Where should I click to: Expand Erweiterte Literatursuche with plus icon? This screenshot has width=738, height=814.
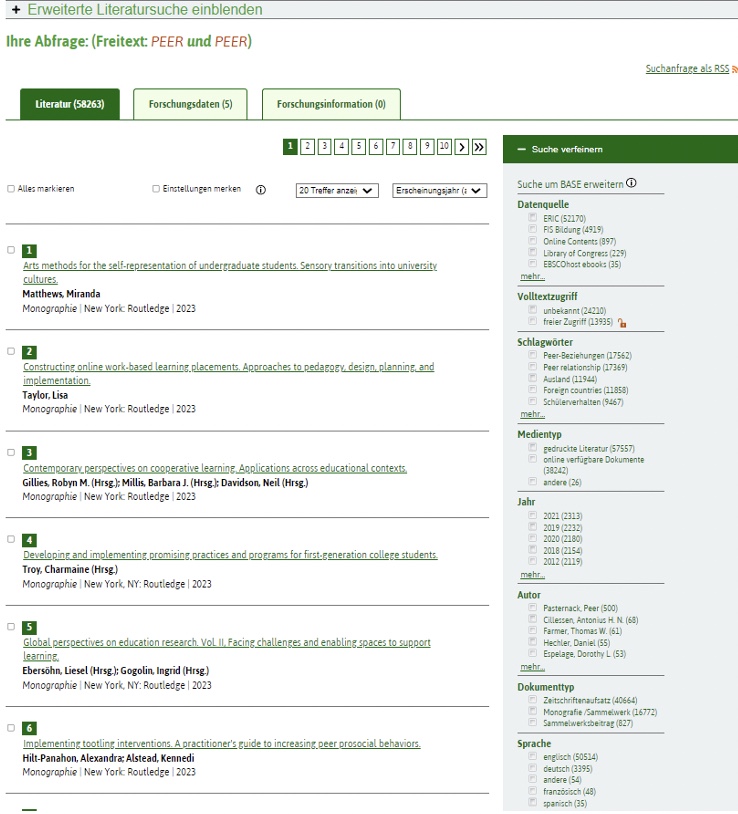tap(15, 9)
